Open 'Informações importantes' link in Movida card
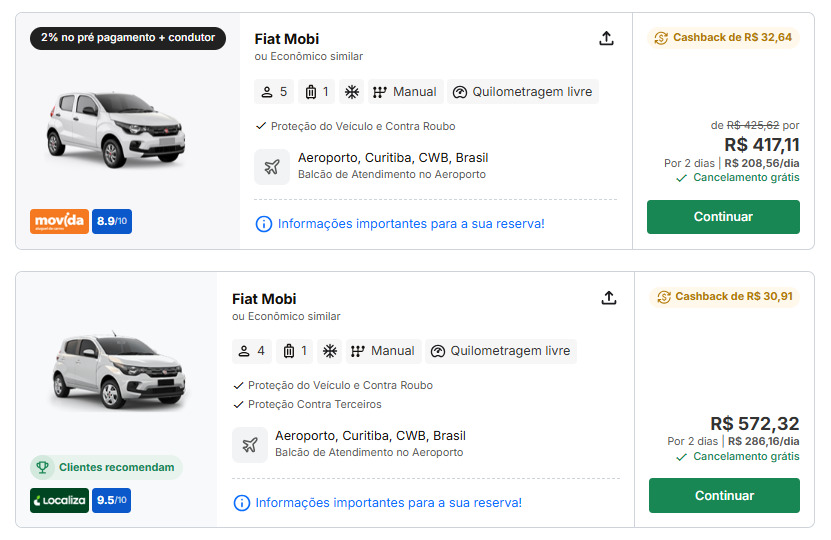831x540 pixels. point(411,224)
